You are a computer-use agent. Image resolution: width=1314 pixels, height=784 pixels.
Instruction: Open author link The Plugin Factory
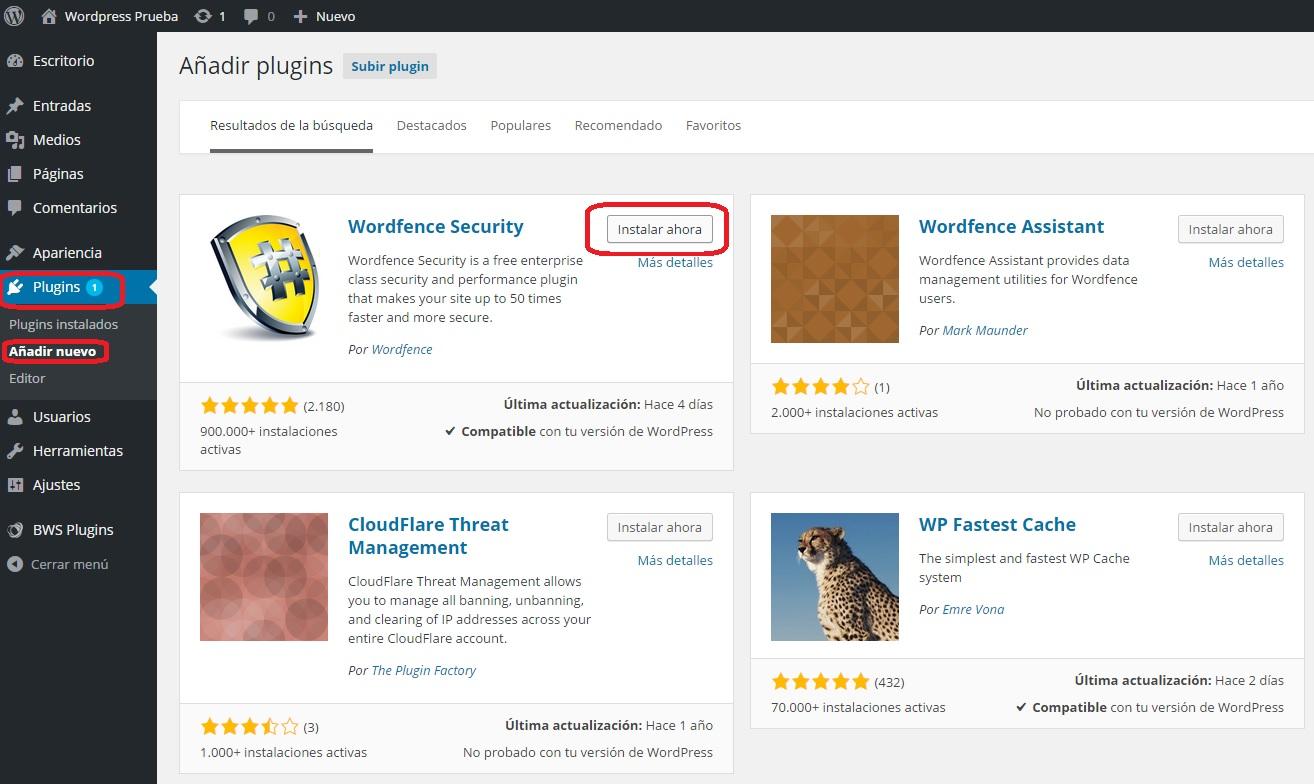(x=424, y=671)
